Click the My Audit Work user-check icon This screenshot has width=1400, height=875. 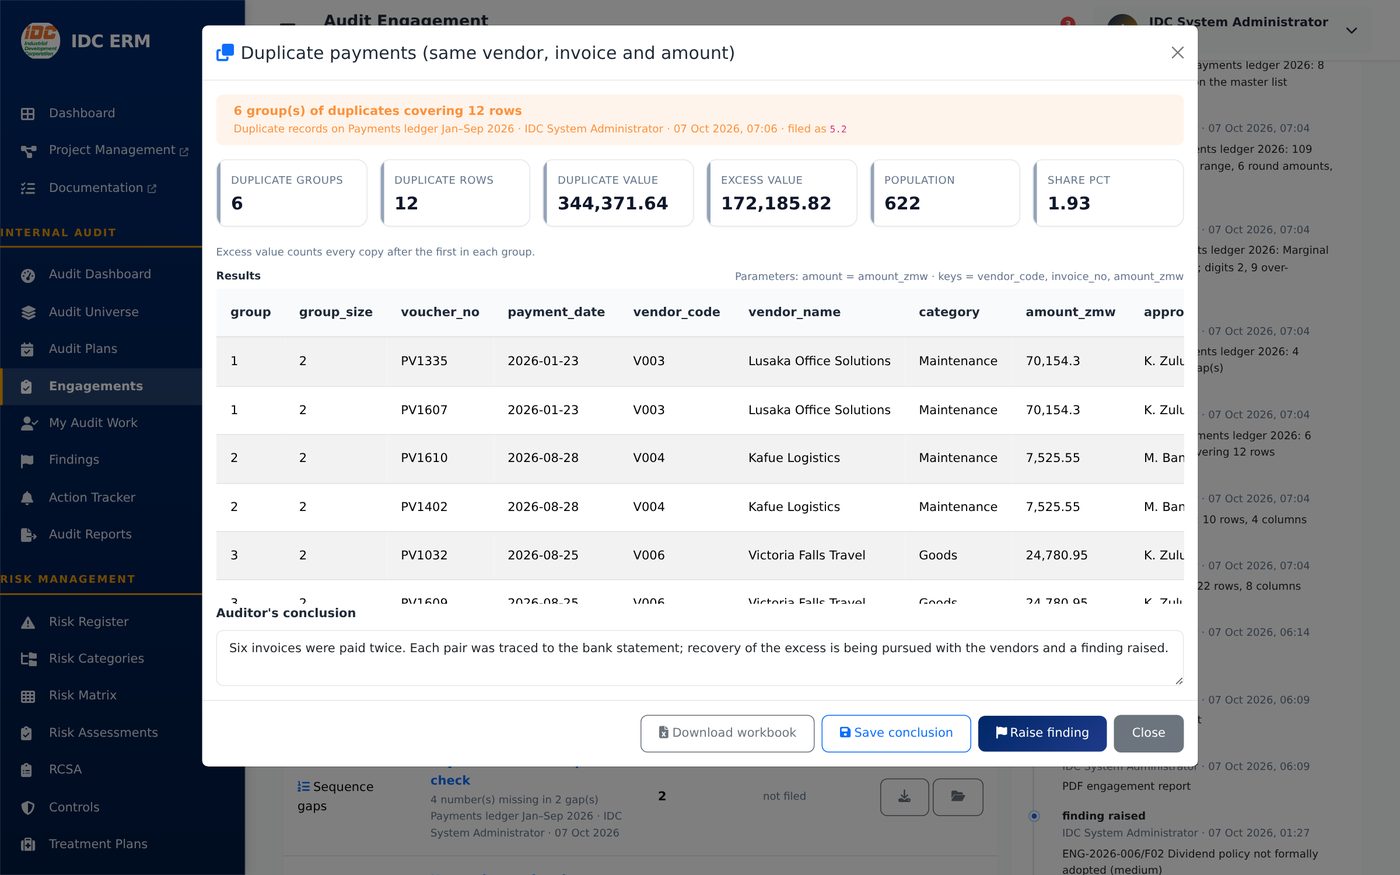29,423
